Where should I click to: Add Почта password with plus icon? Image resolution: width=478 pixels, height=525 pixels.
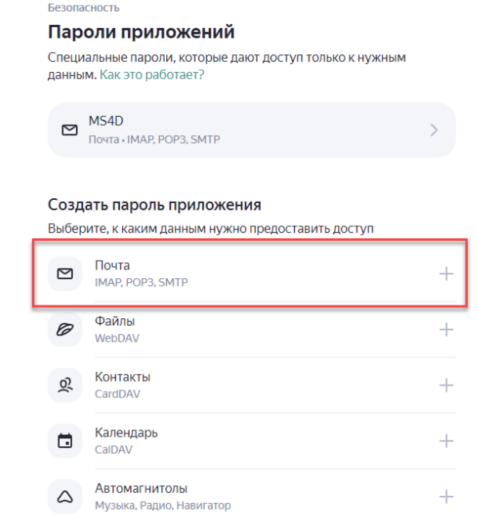point(446,274)
